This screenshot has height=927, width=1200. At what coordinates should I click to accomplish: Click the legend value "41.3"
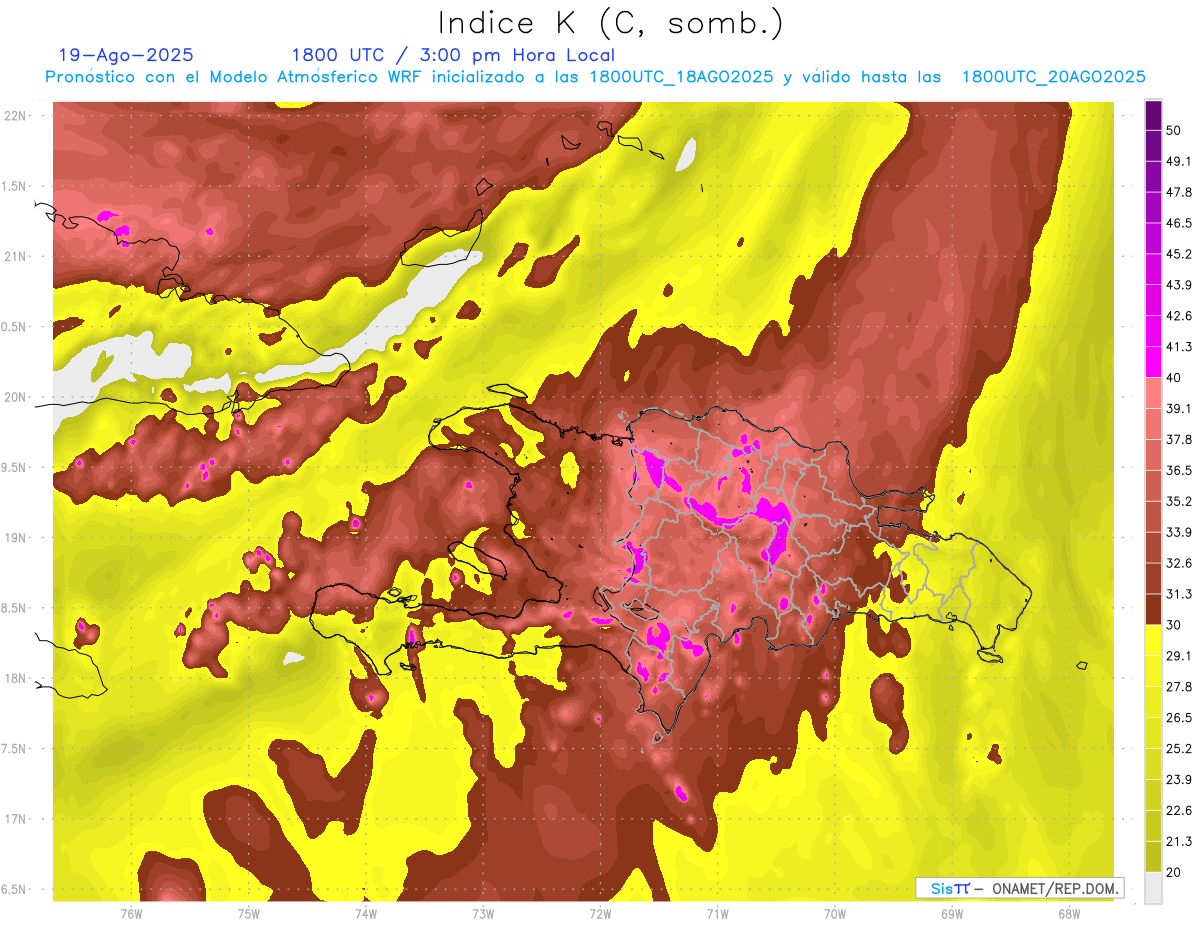click(x=1178, y=347)
